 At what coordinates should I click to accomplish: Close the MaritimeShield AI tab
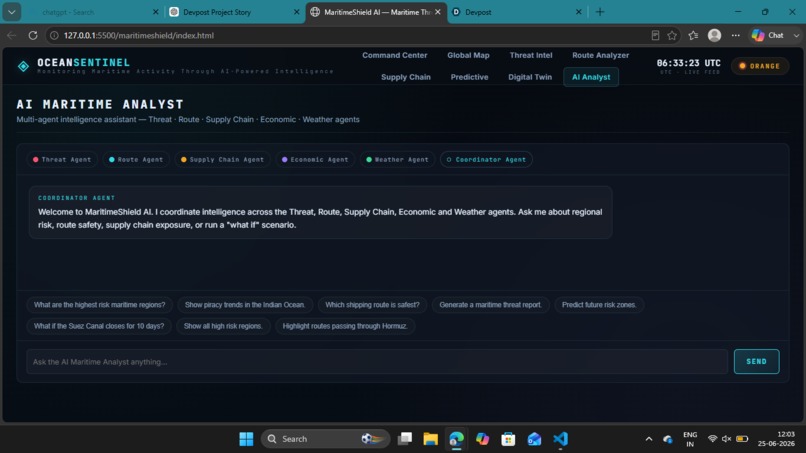(x=438, y=12)
